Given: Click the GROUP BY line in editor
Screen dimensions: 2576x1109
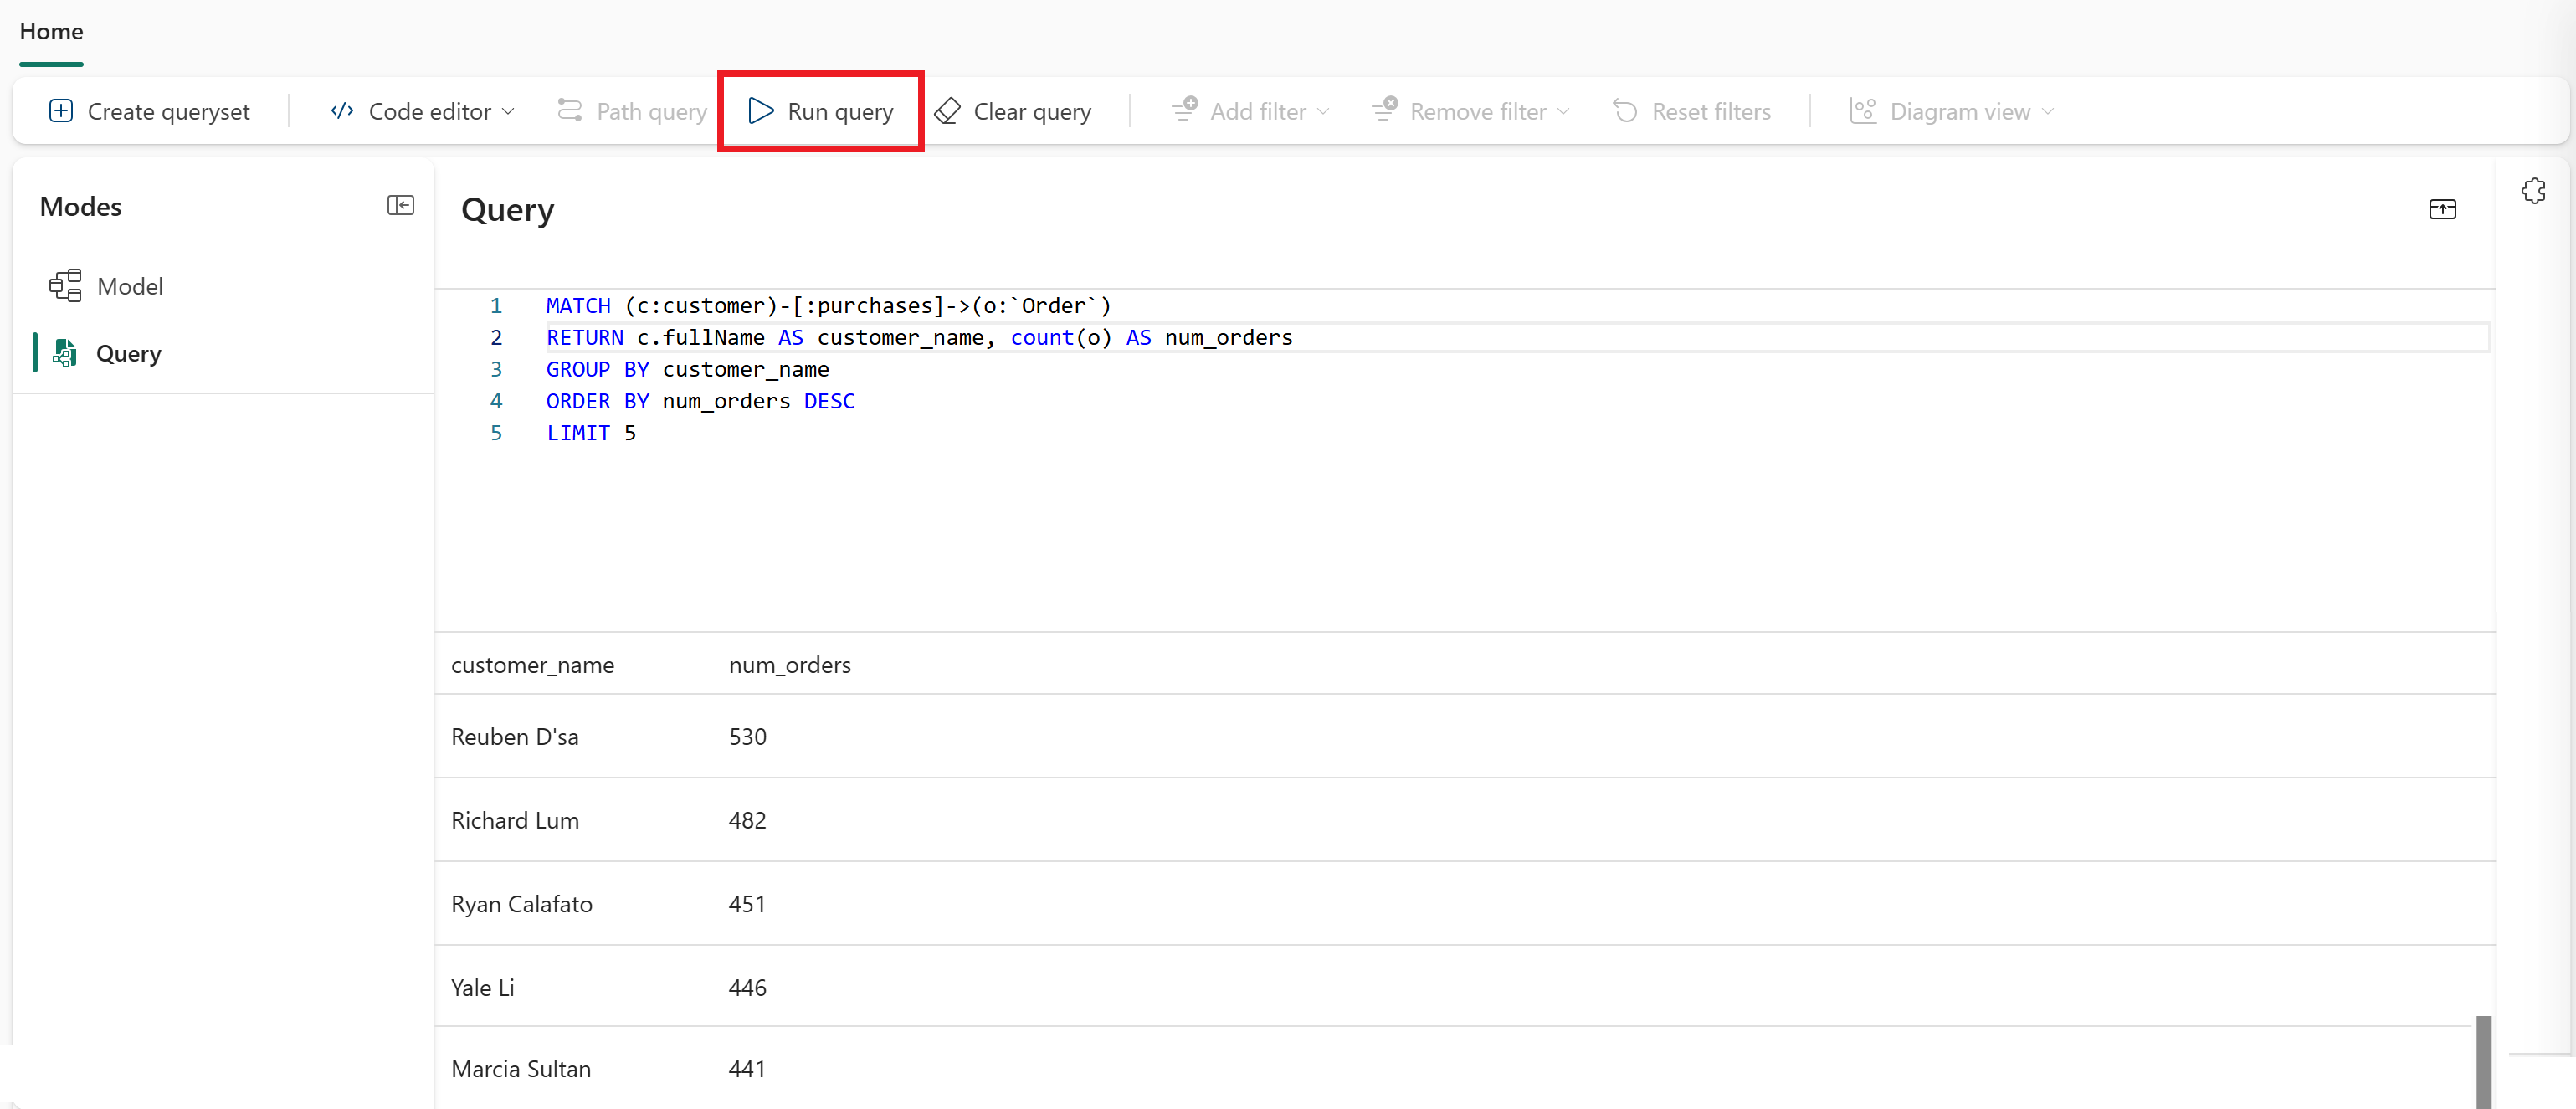Looking at the screenshot, I should (x=687, y=370).
